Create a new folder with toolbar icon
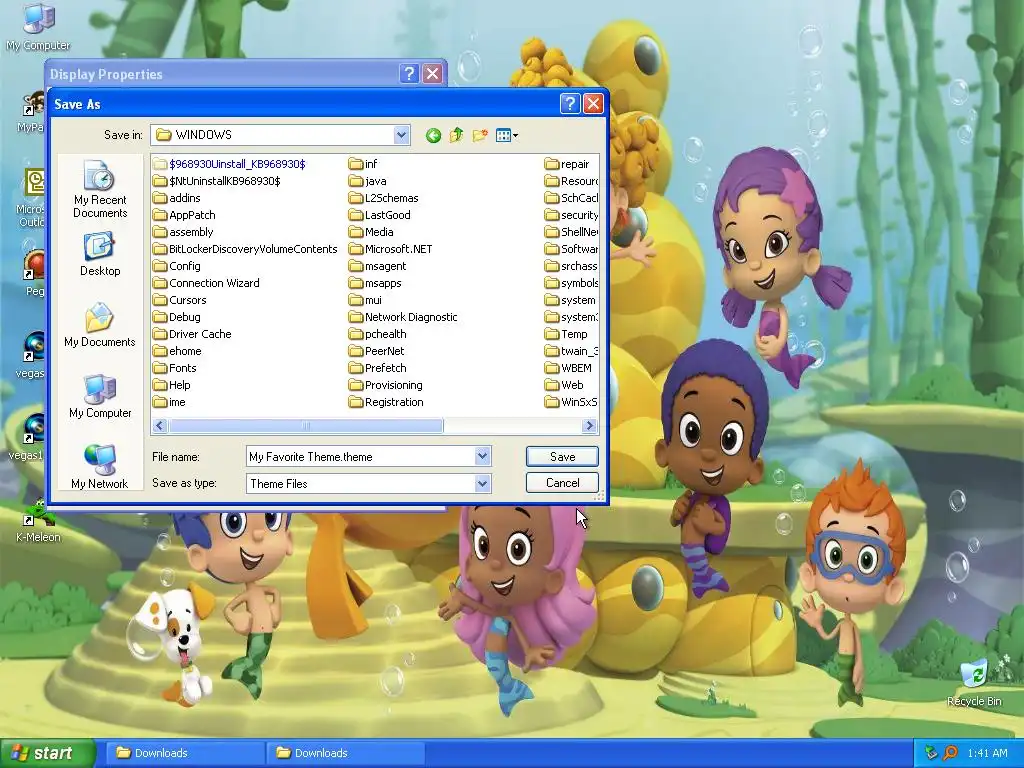Viewport: 1024px width, 768px height. pos(480,135)
